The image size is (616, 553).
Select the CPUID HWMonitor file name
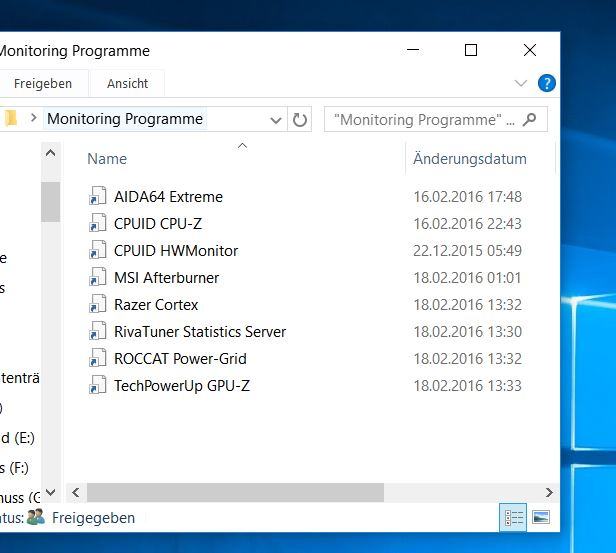click(176, 251)
